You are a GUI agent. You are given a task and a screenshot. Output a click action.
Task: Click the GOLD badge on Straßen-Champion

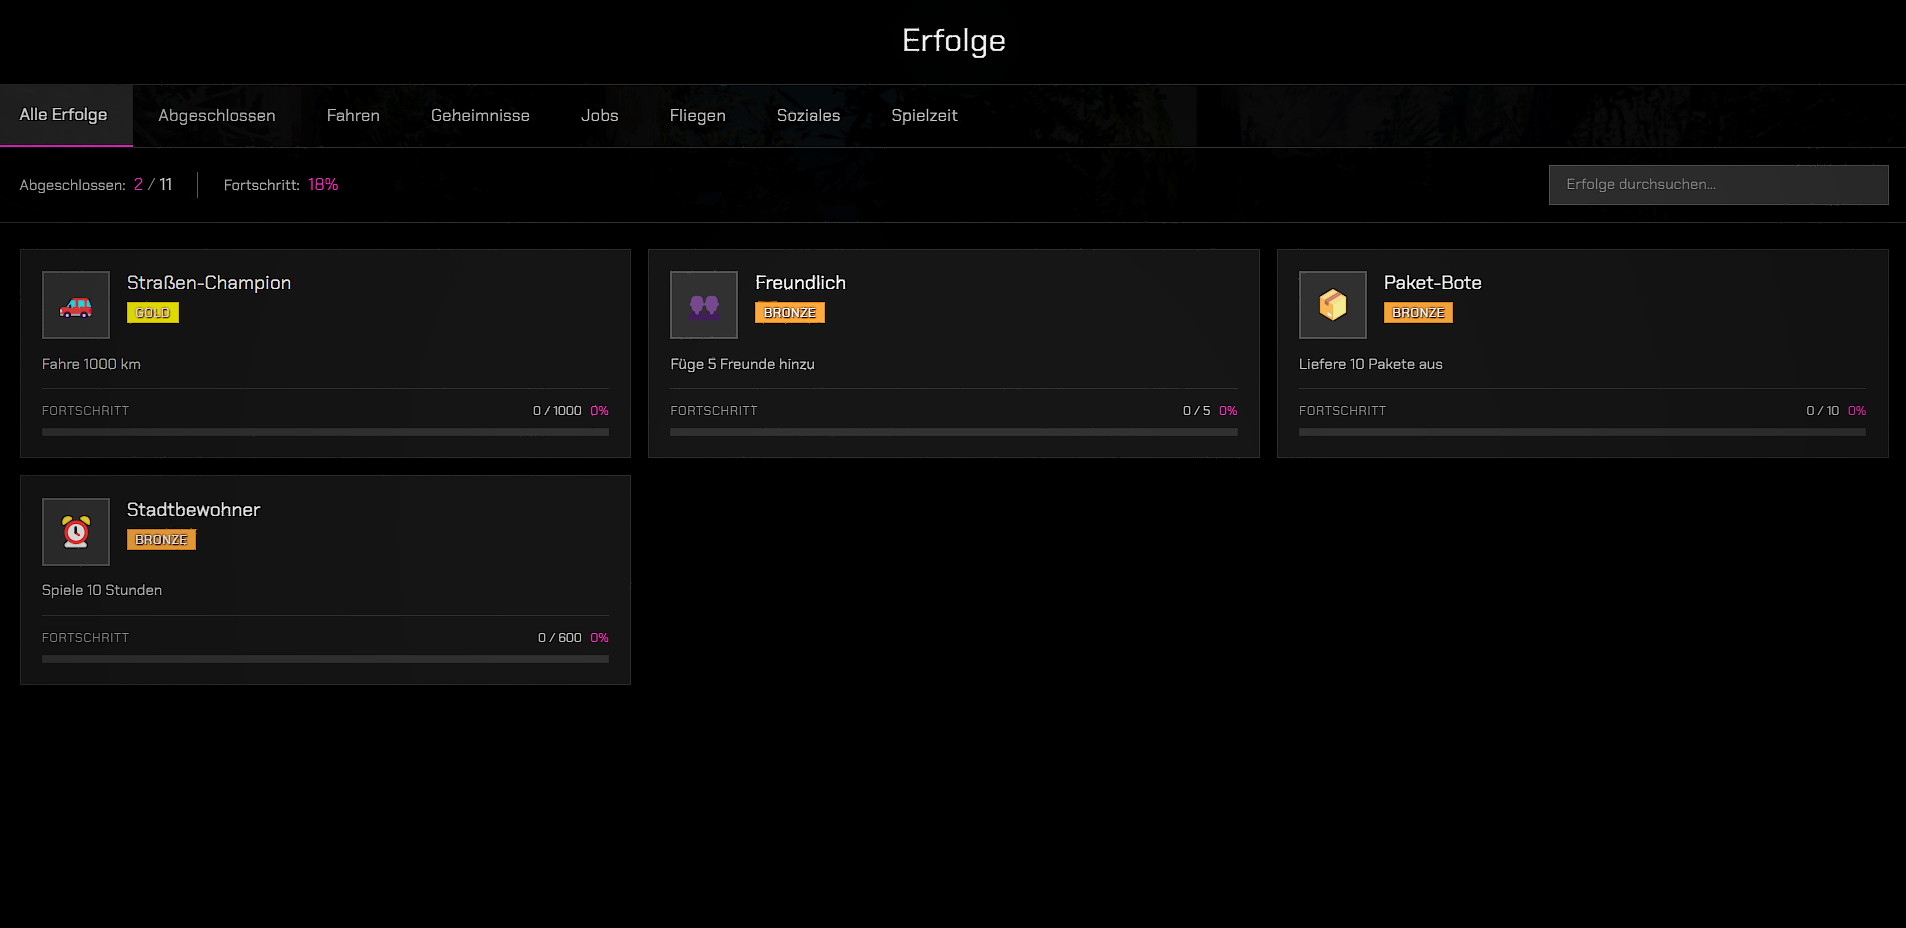(x=153, y=313)
